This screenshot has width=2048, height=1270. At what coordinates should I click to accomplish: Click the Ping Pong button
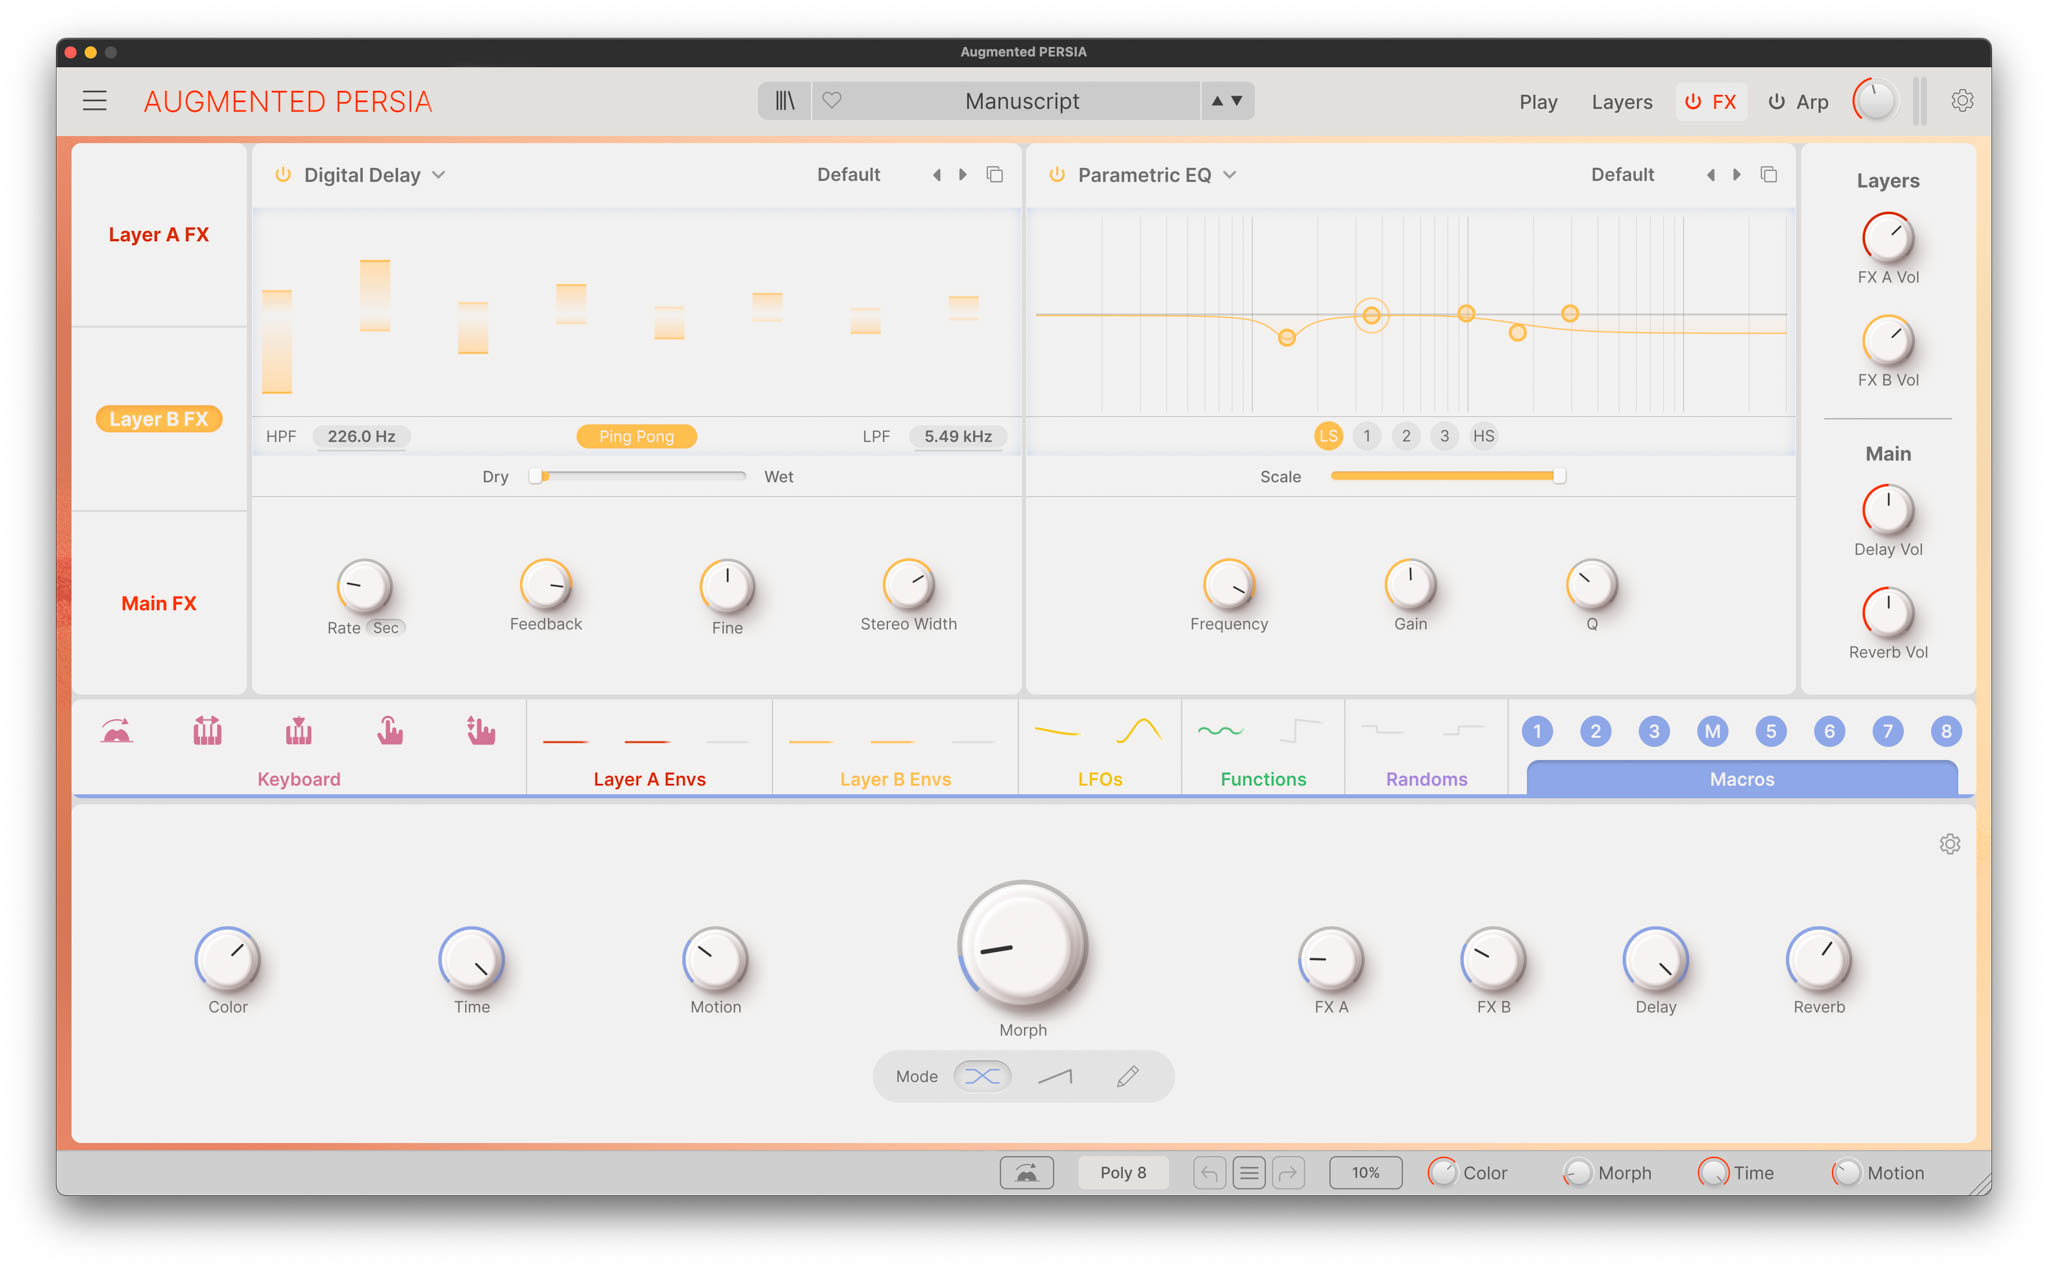636,436
